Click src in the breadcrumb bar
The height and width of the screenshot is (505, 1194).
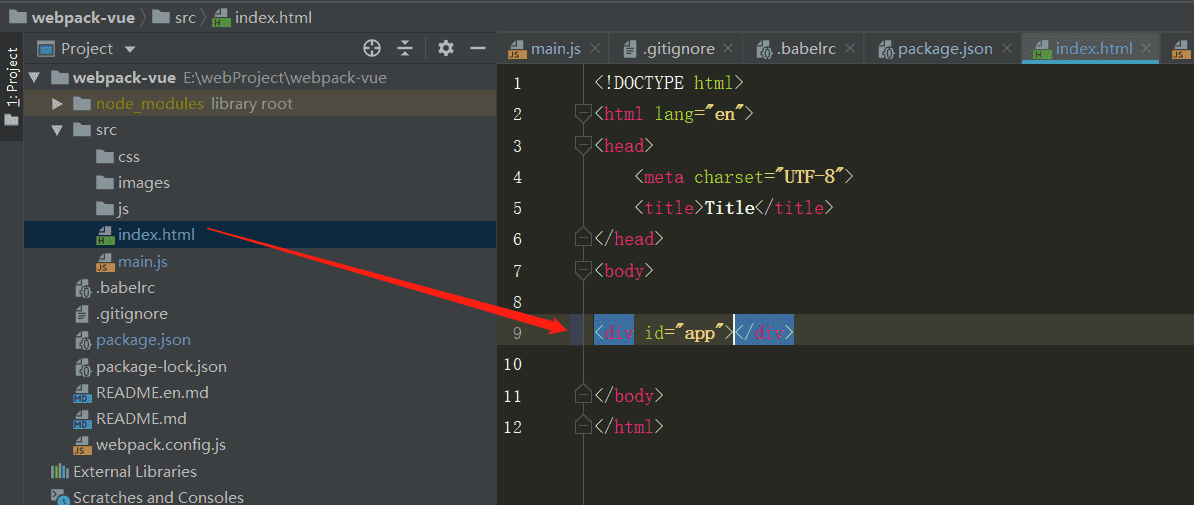click(174, 17)
